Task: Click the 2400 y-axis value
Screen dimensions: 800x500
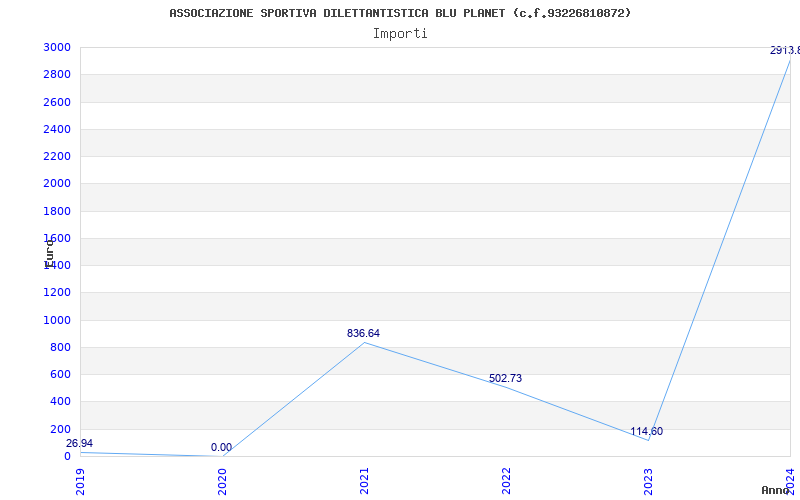Action: [57, 129]
